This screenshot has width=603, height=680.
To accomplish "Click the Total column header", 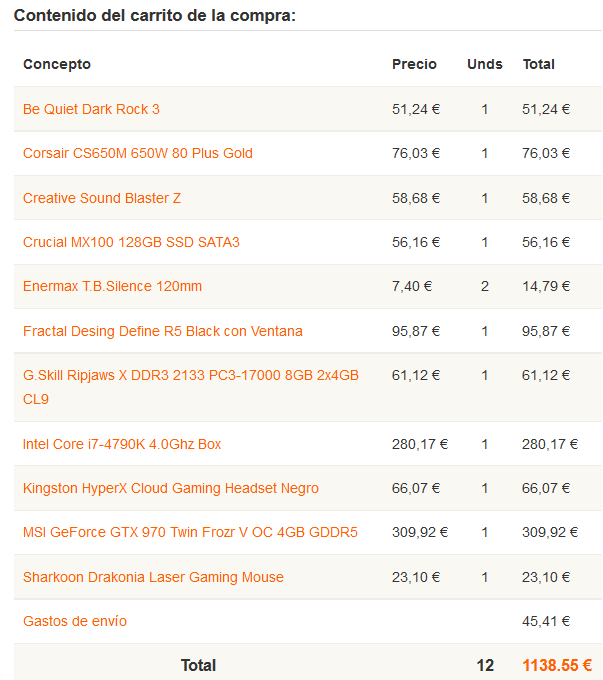I will 538,64.
